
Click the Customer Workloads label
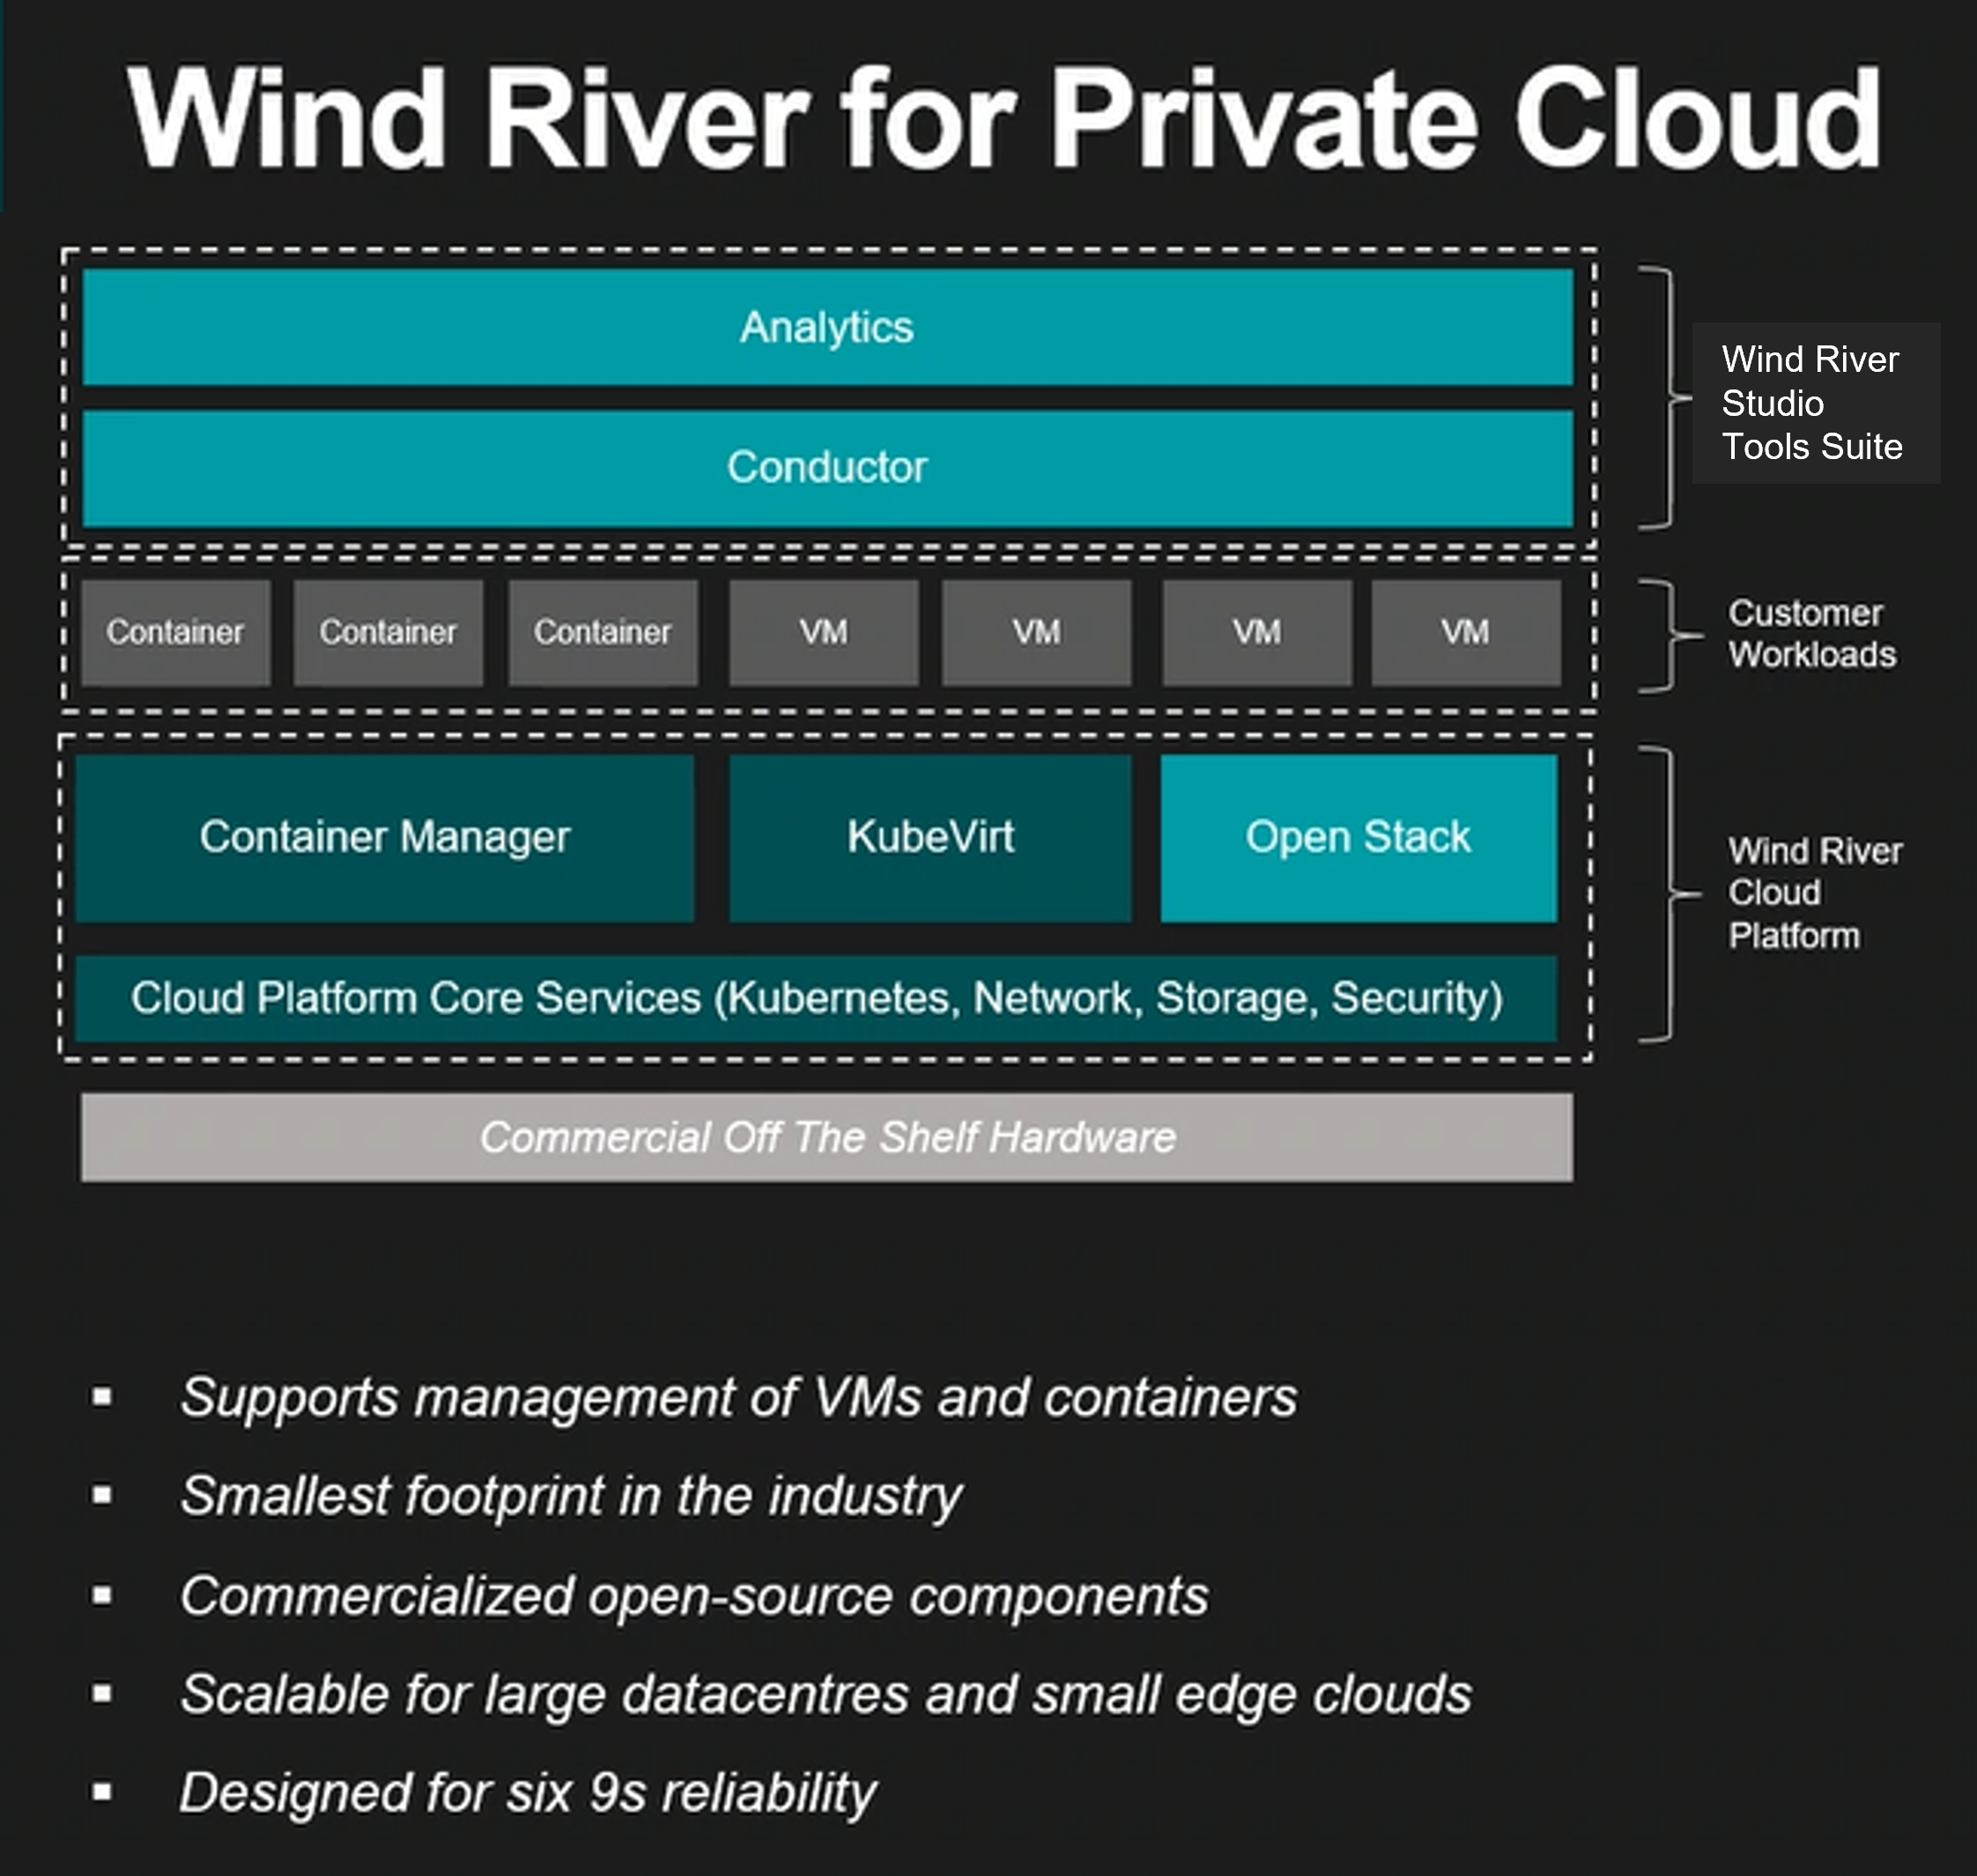[1812, 633]
